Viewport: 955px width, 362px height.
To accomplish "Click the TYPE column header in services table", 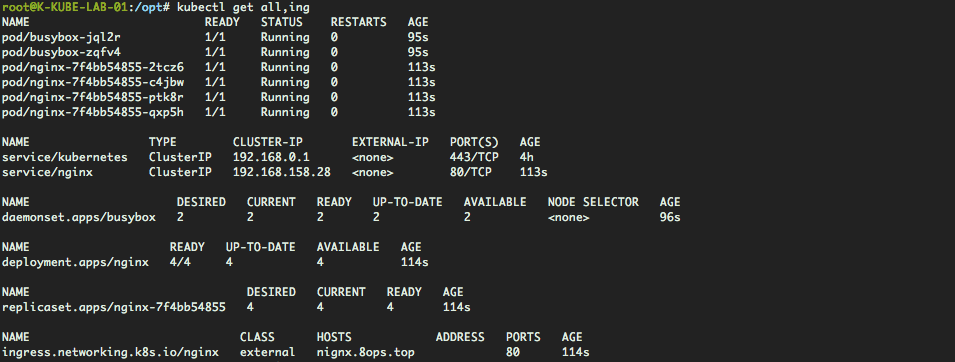I will [x=163, y=142].
